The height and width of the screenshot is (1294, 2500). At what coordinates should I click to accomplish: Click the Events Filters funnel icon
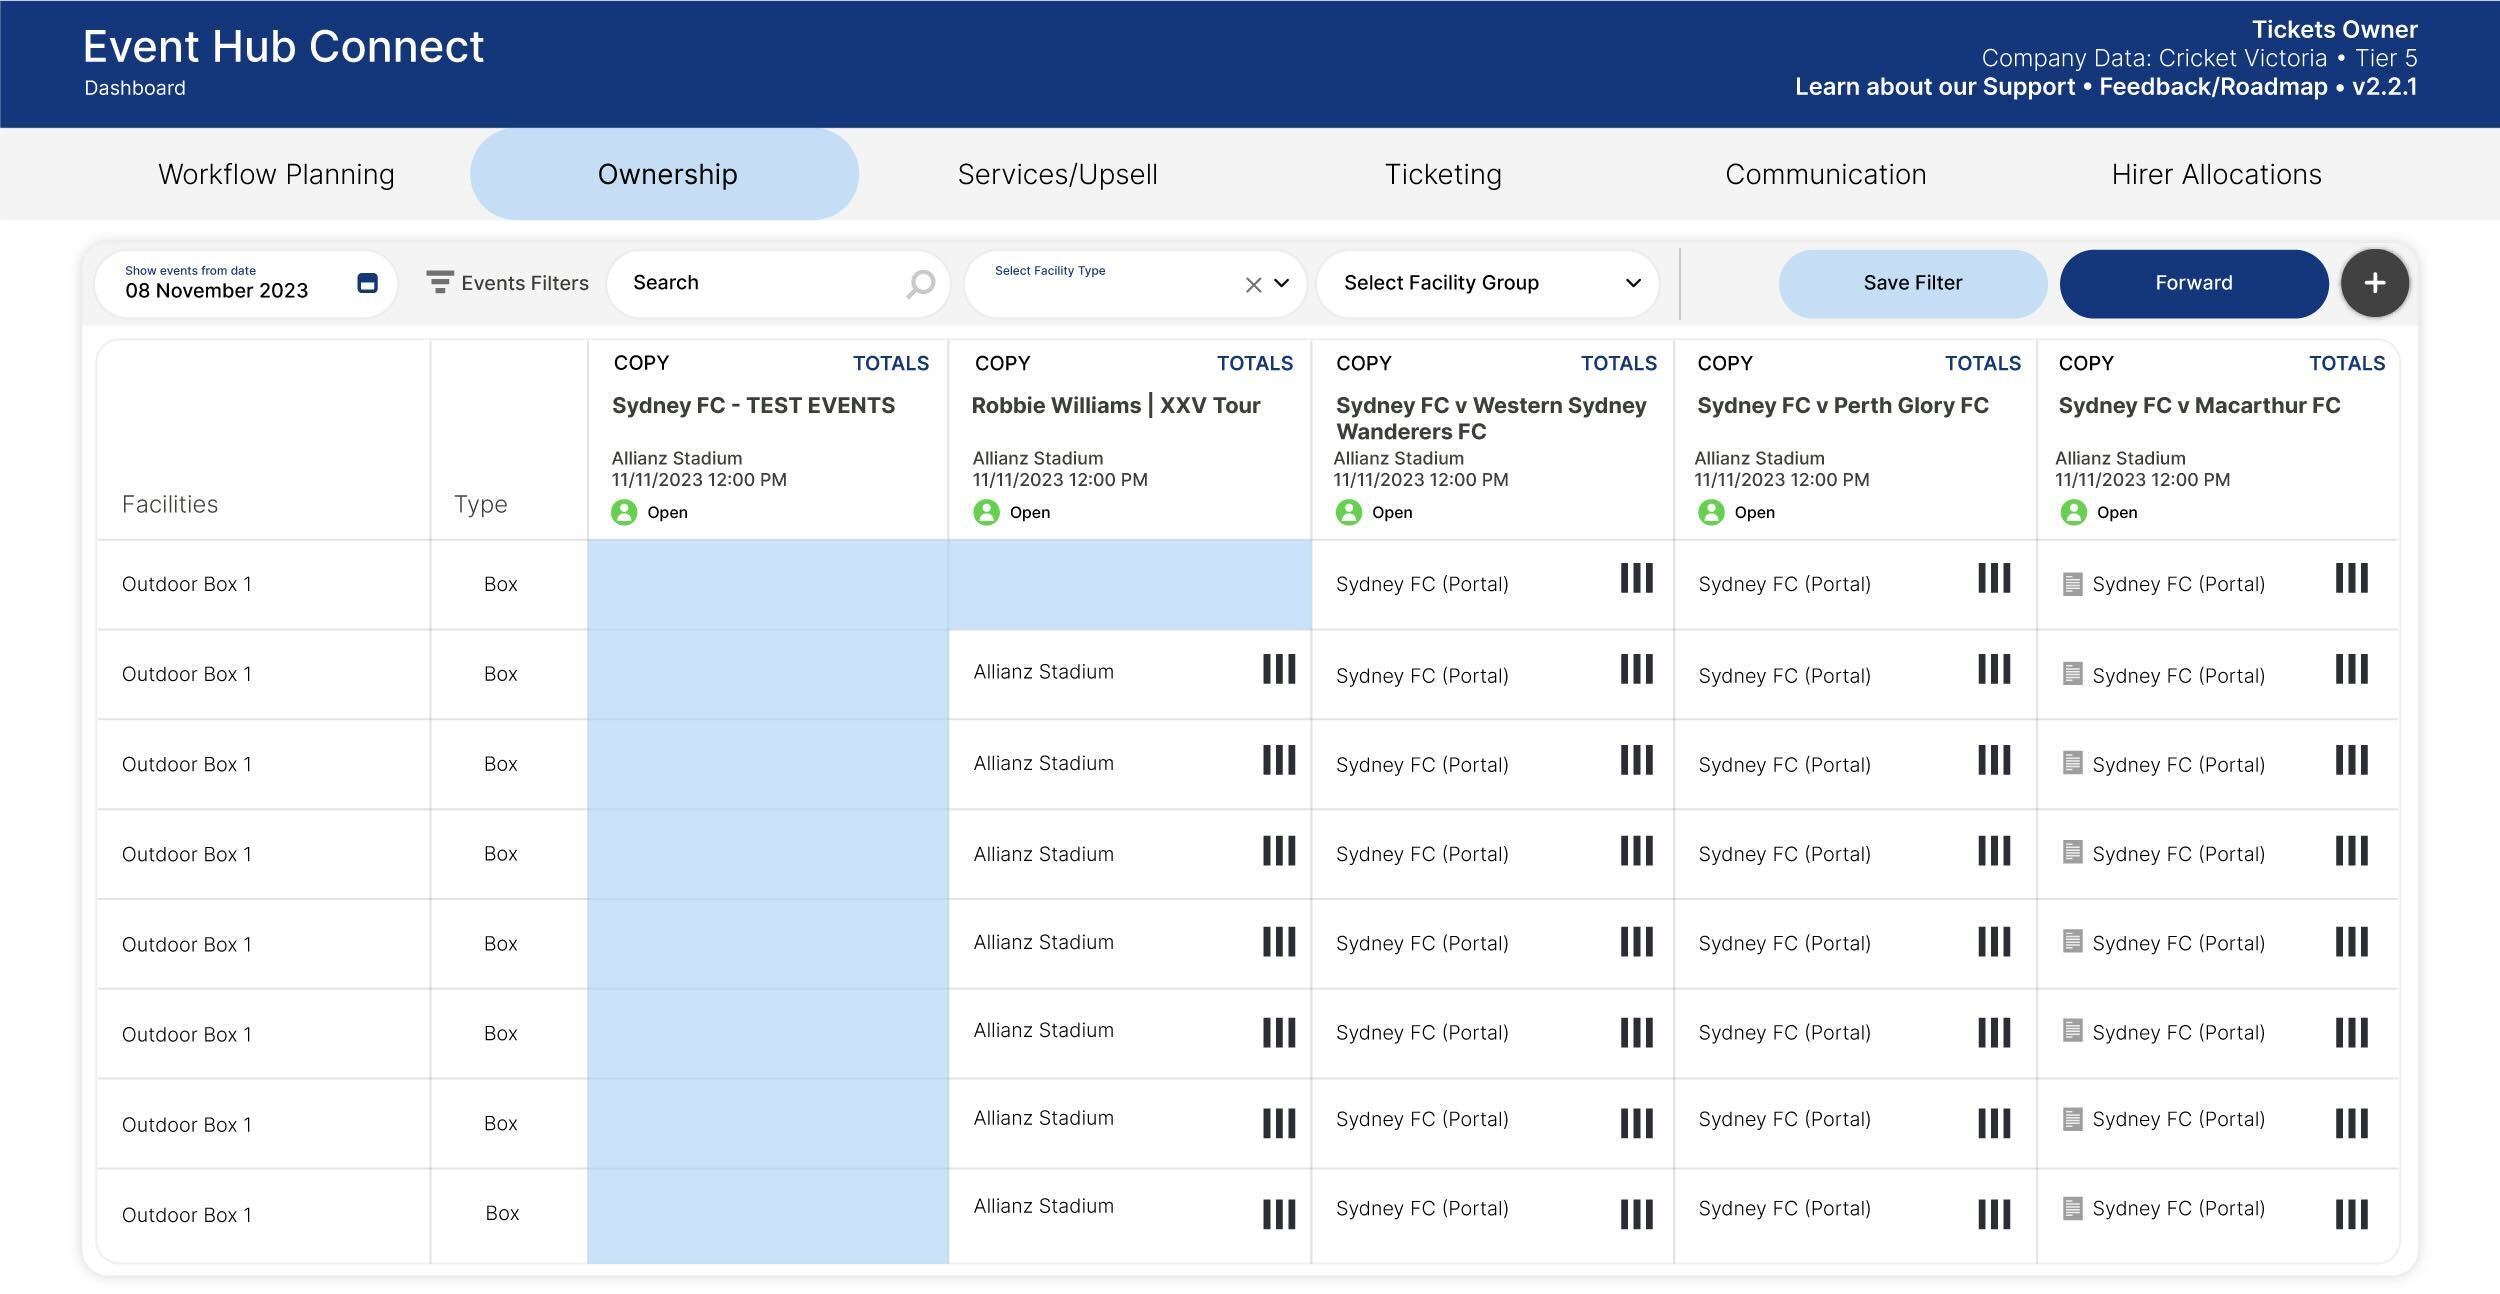[439, 282]
